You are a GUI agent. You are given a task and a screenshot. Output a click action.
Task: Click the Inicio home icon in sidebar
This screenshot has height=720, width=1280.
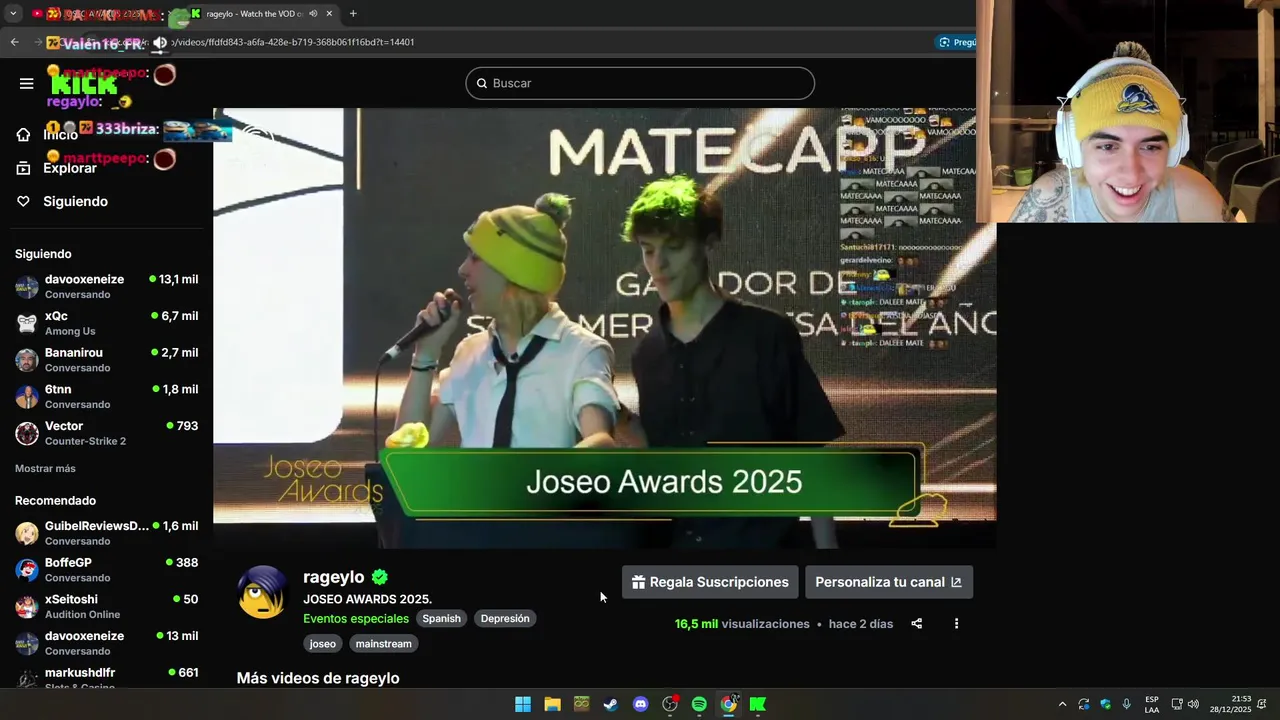tap(24, 135)
